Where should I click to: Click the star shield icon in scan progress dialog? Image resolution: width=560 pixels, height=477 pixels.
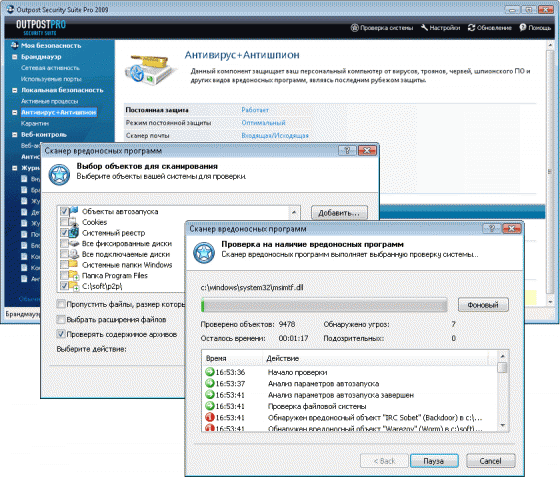click(204, 253)
